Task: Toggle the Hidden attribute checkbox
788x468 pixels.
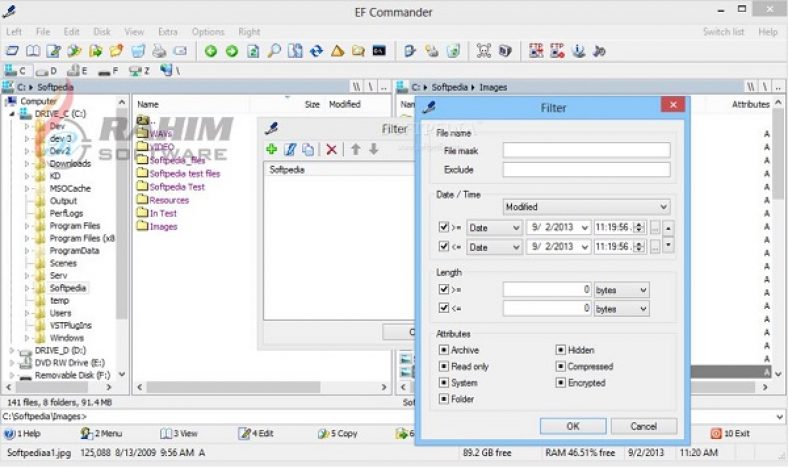Action: [560, 350]
